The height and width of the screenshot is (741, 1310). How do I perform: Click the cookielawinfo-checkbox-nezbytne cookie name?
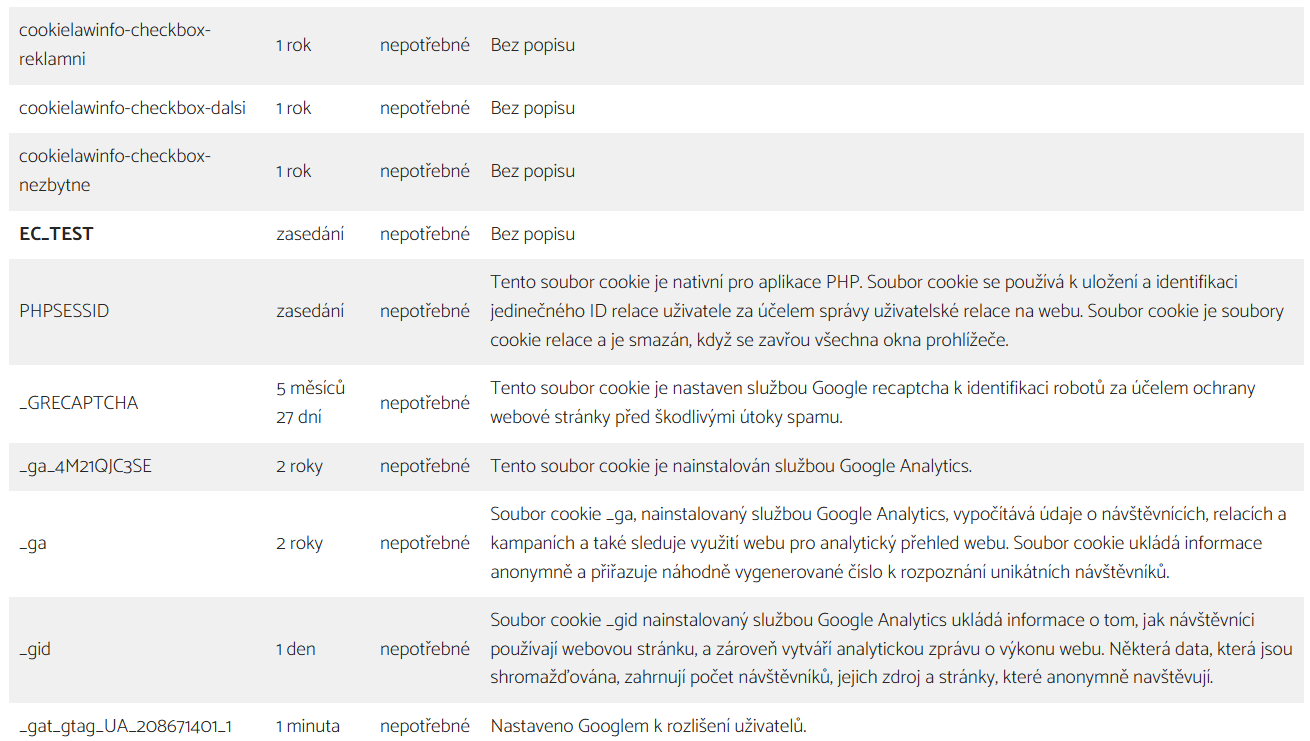115,171
